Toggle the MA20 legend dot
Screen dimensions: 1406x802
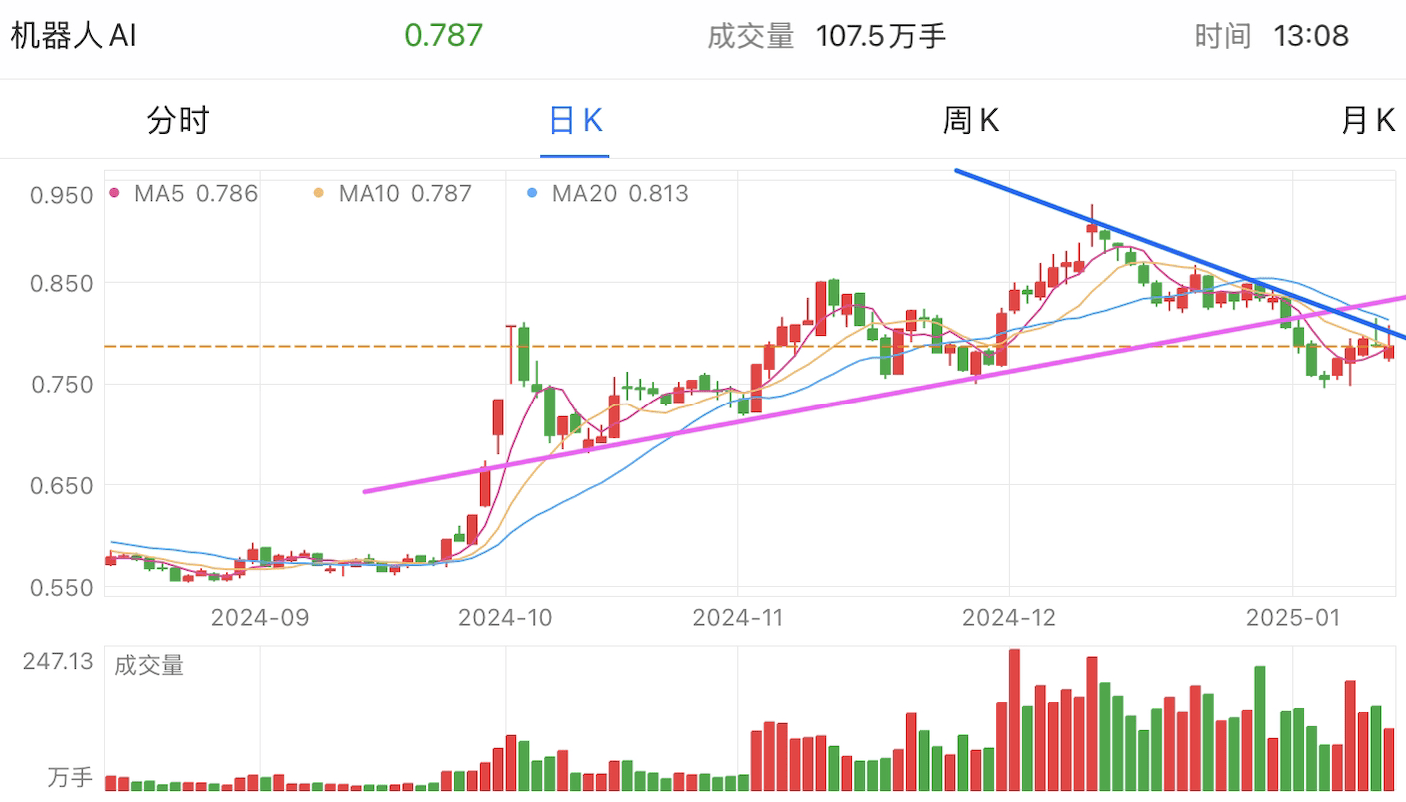pos(533,193)
